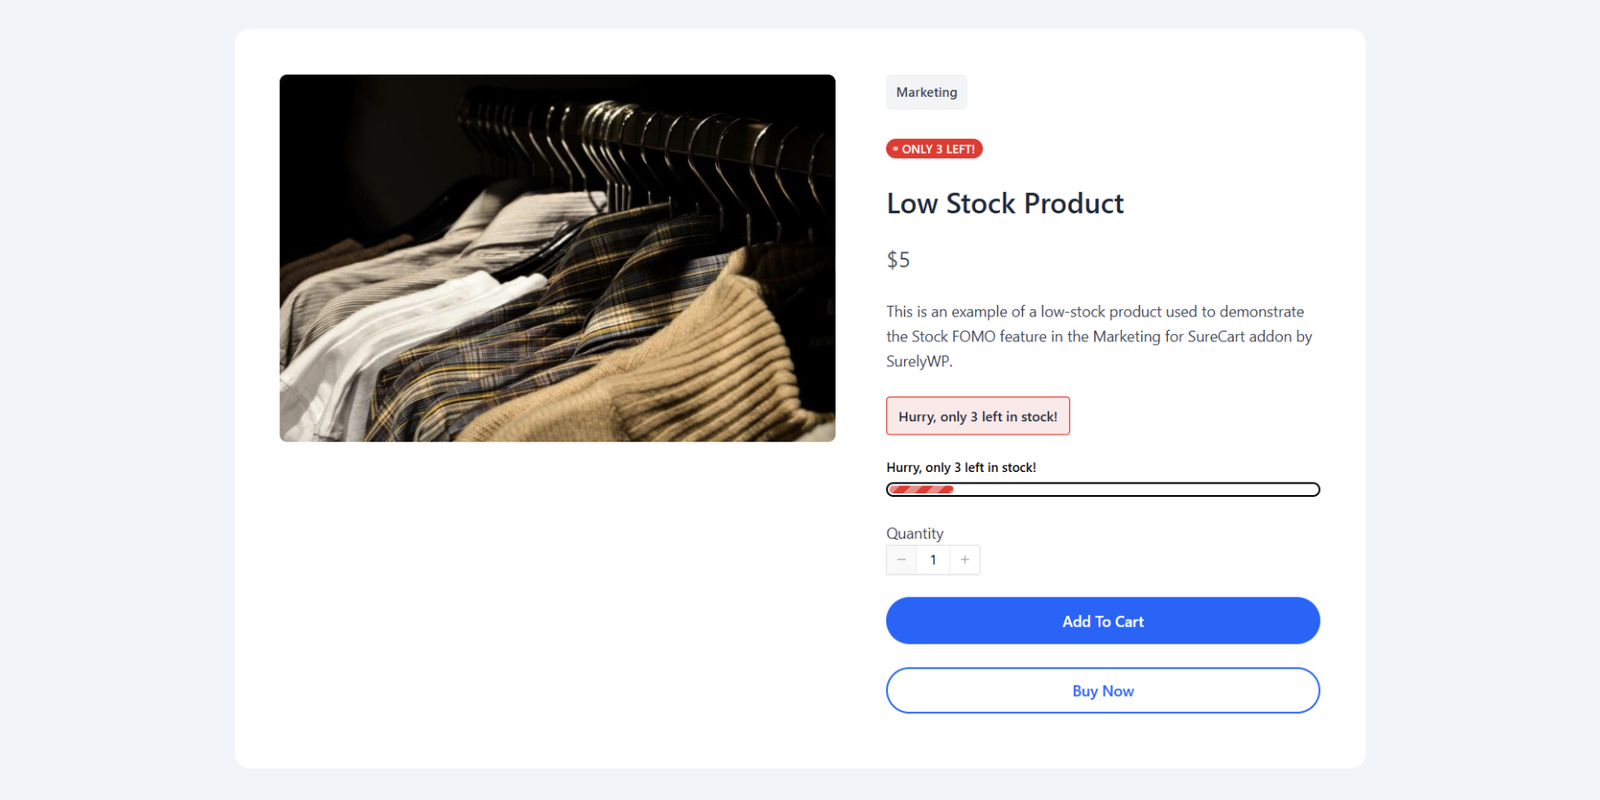
Task: Select the quantity input field
Action: coord(933,560)
